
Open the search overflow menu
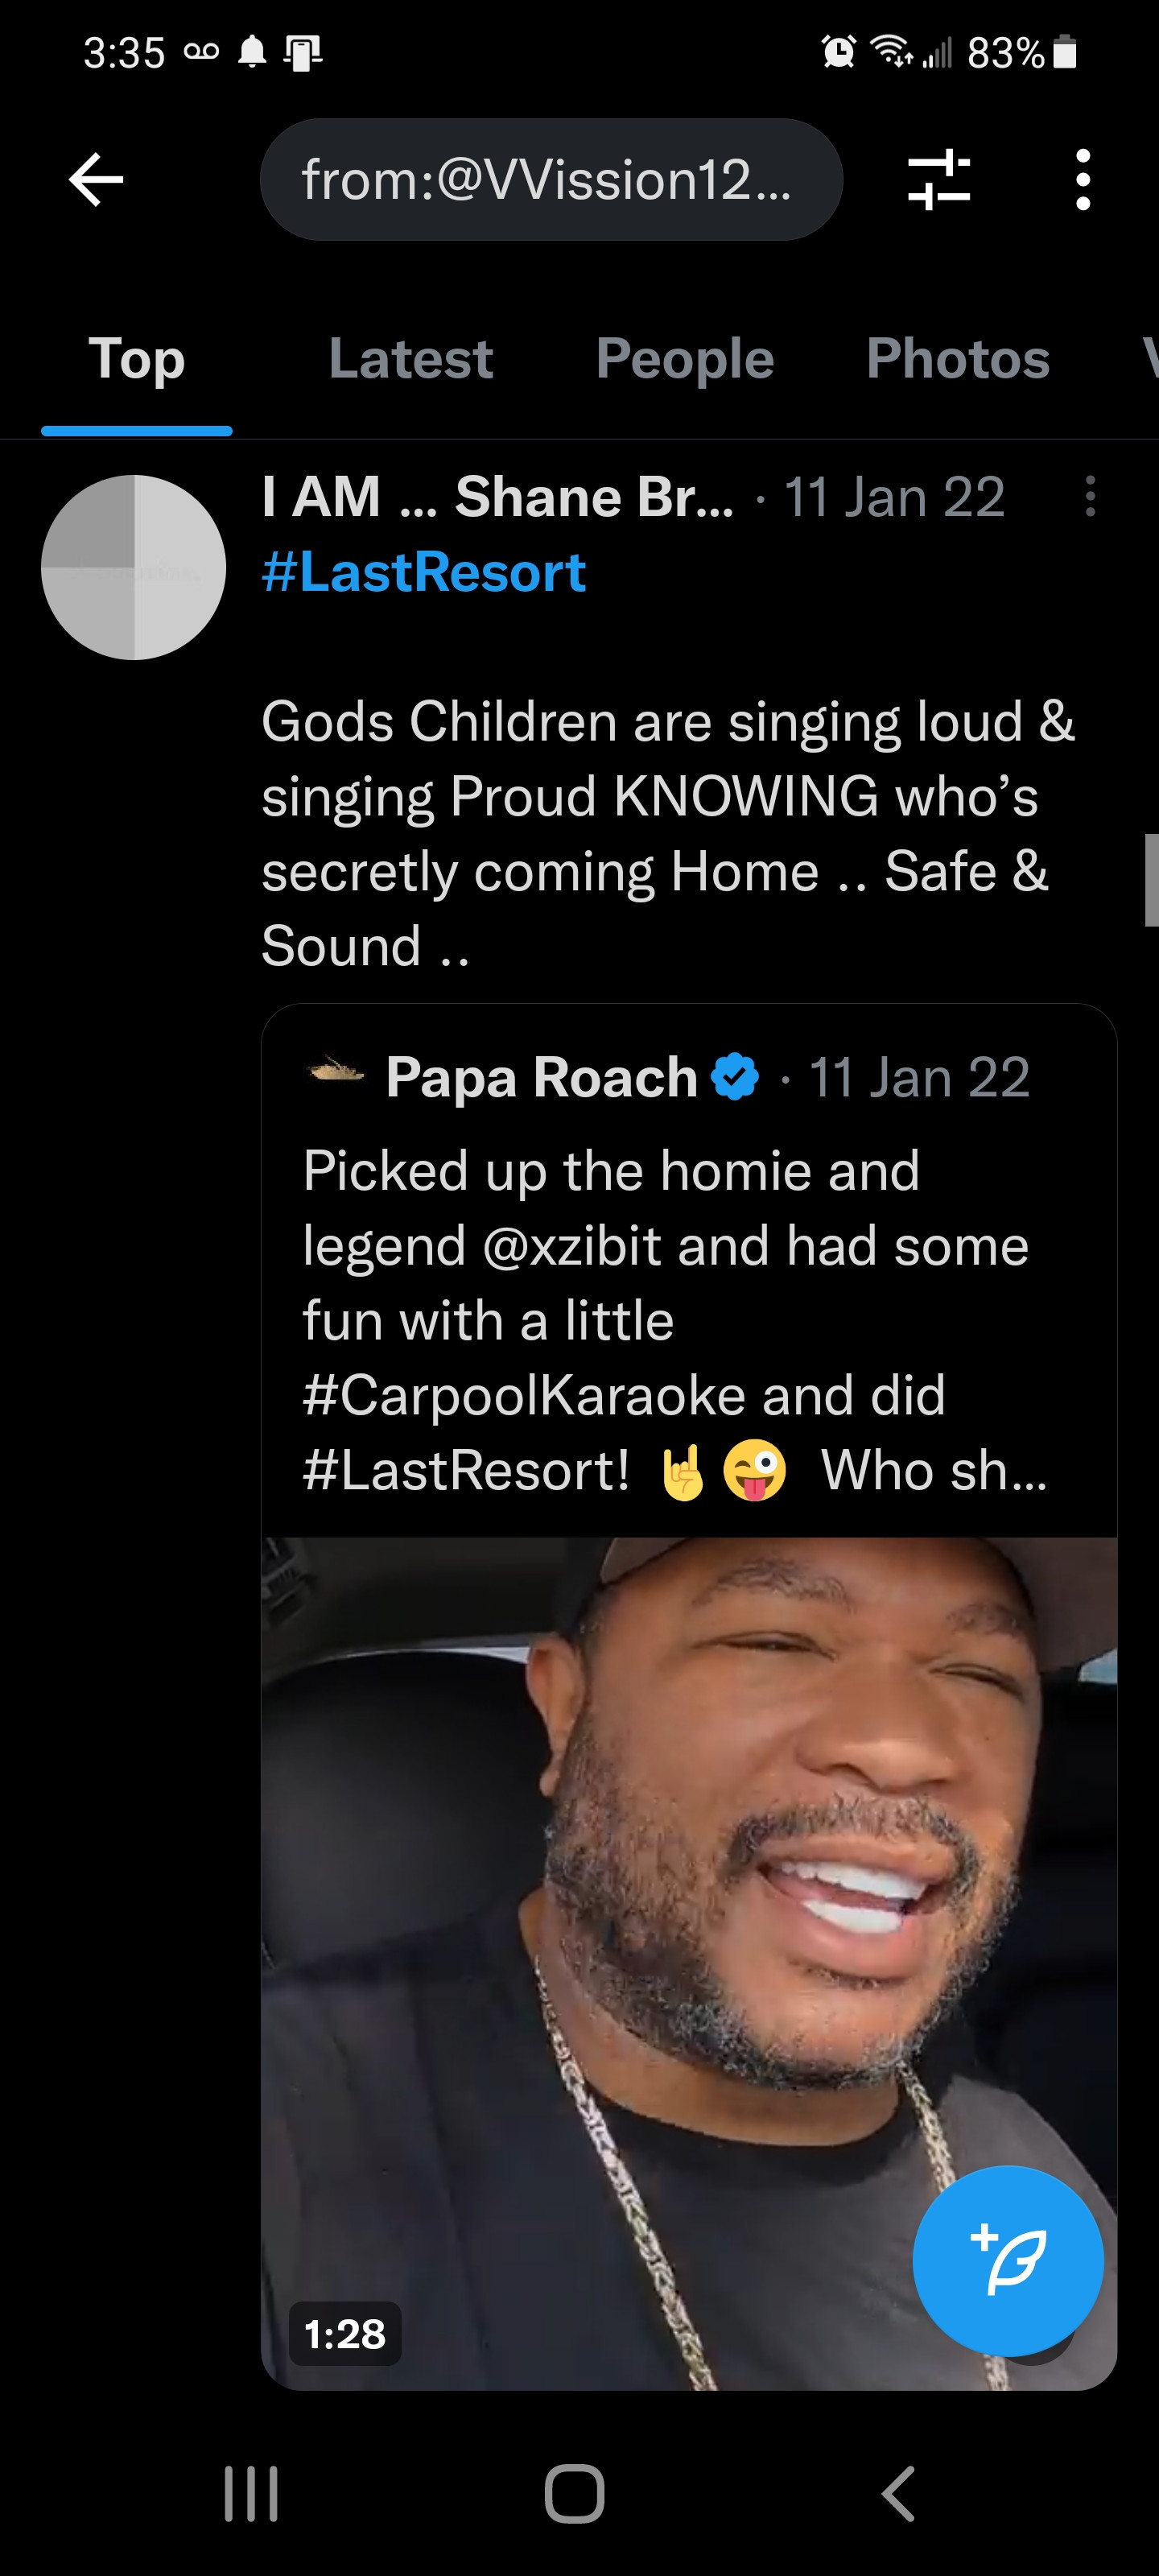[x=1082, y=180]
